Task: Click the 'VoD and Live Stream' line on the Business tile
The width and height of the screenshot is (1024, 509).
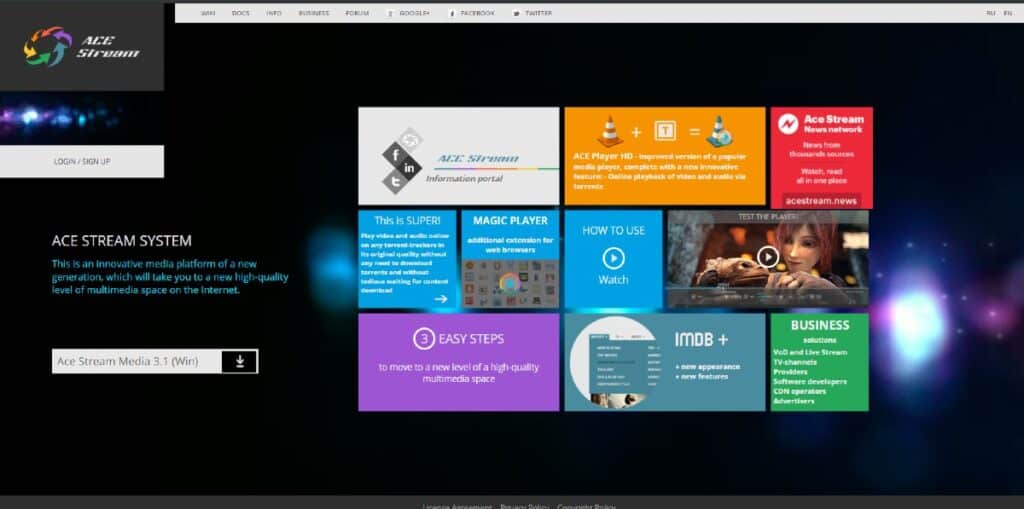Action: coord(810,352)
